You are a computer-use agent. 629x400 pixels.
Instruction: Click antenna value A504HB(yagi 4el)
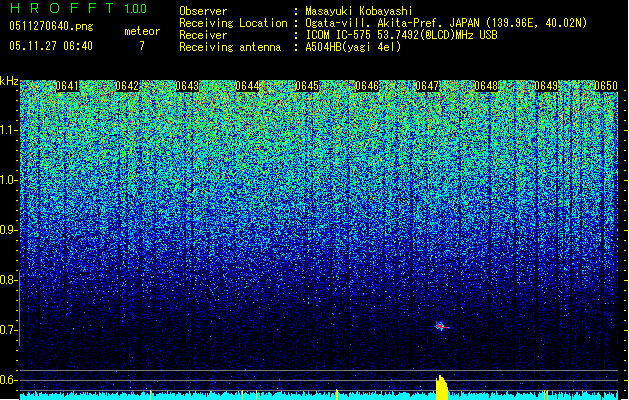click(x=353, y=47)
